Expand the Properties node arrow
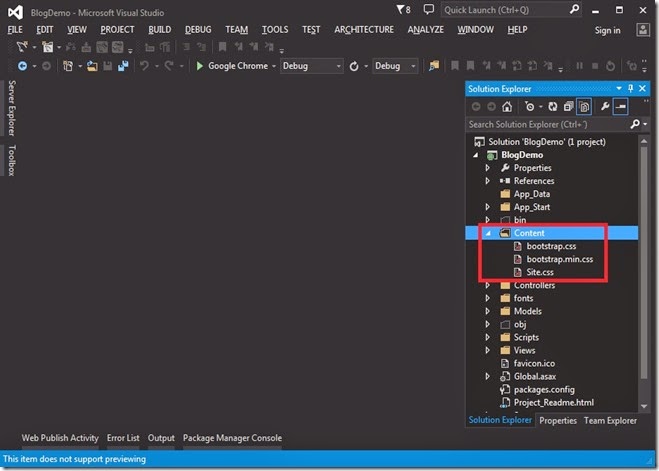This screenshot has width=659, height=471. pos(488,168)
